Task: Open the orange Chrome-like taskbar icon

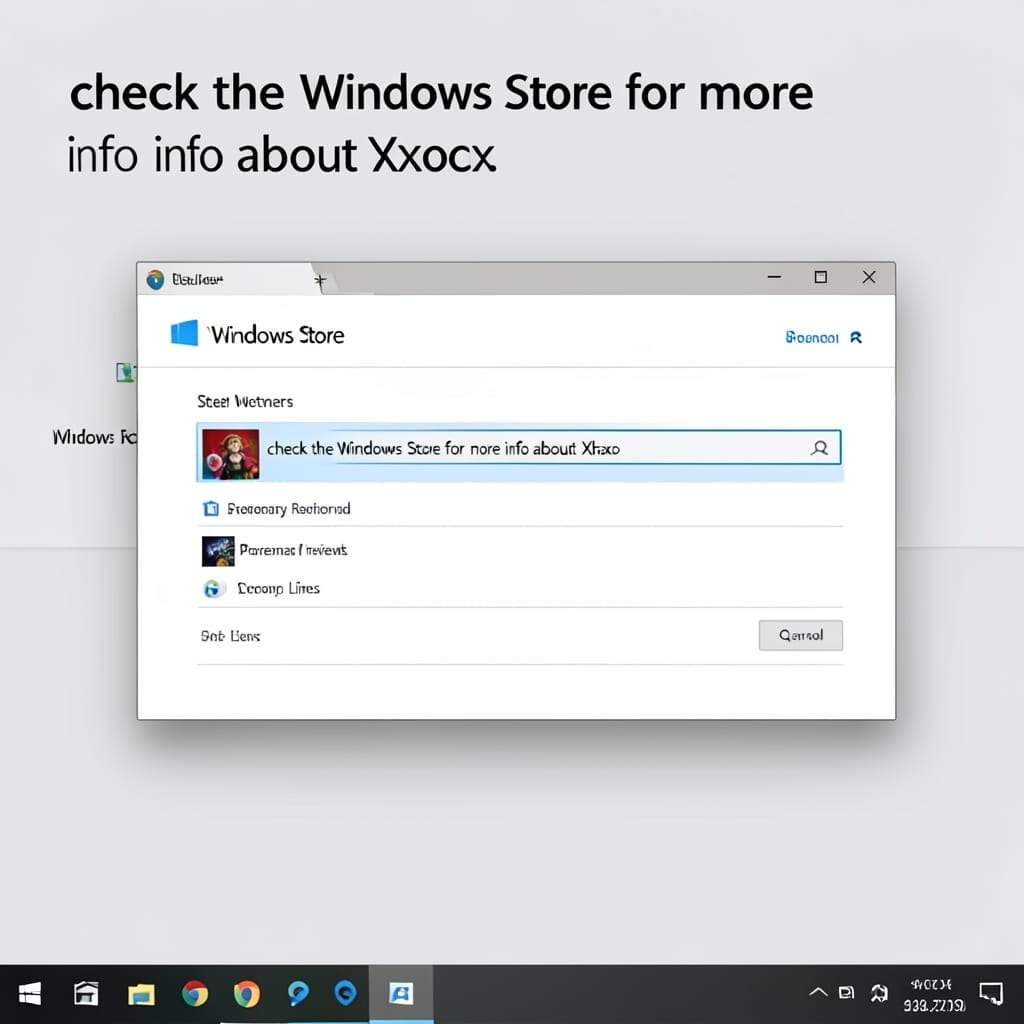Action: click(x=247, y=994)
